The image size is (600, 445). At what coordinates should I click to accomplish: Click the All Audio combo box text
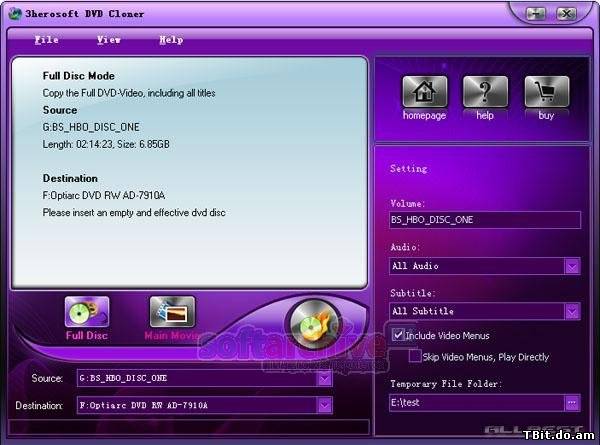(x=416, y=266)
